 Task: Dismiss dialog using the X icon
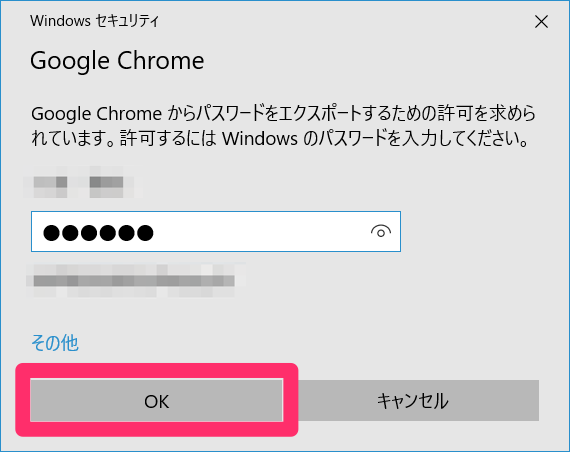(541, 22)
